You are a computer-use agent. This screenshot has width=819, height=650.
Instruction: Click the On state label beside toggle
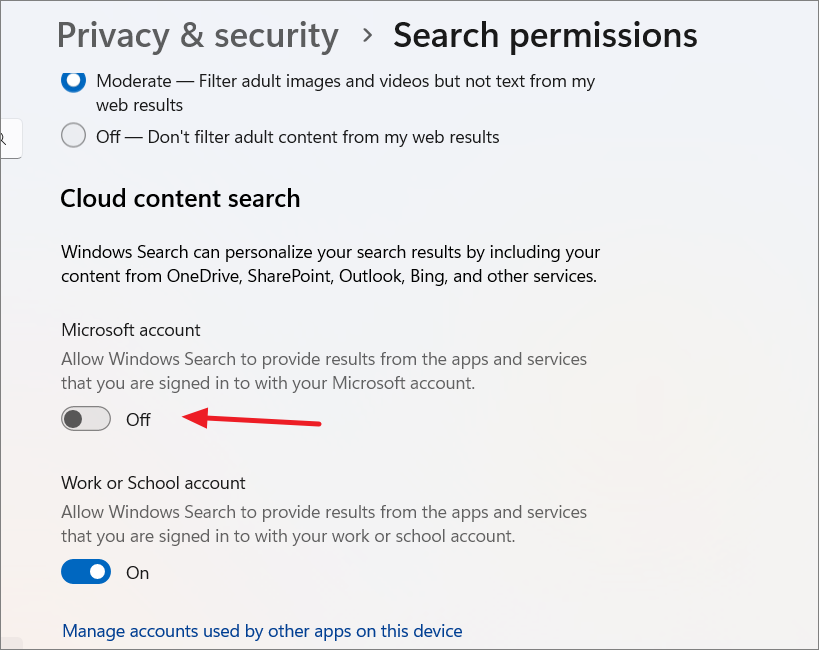[x=137, y=573]
